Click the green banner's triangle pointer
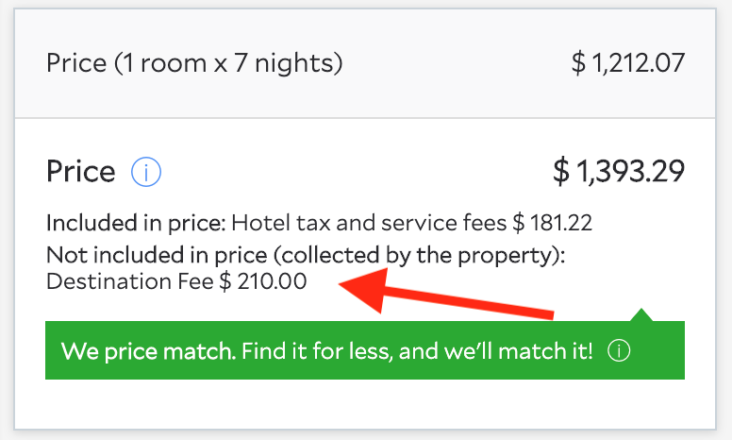The width and height of the screenshot is (732, 440). pos(641,315)
